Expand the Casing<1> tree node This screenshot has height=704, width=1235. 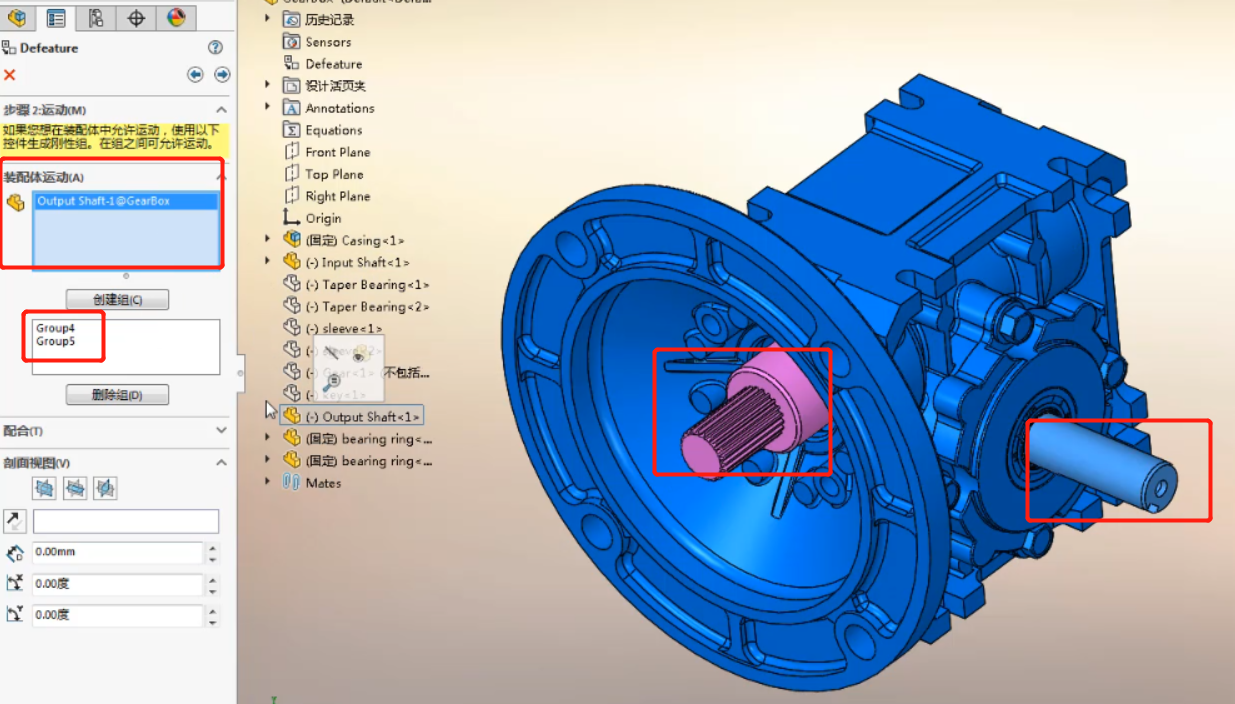[x=267, y=240]
